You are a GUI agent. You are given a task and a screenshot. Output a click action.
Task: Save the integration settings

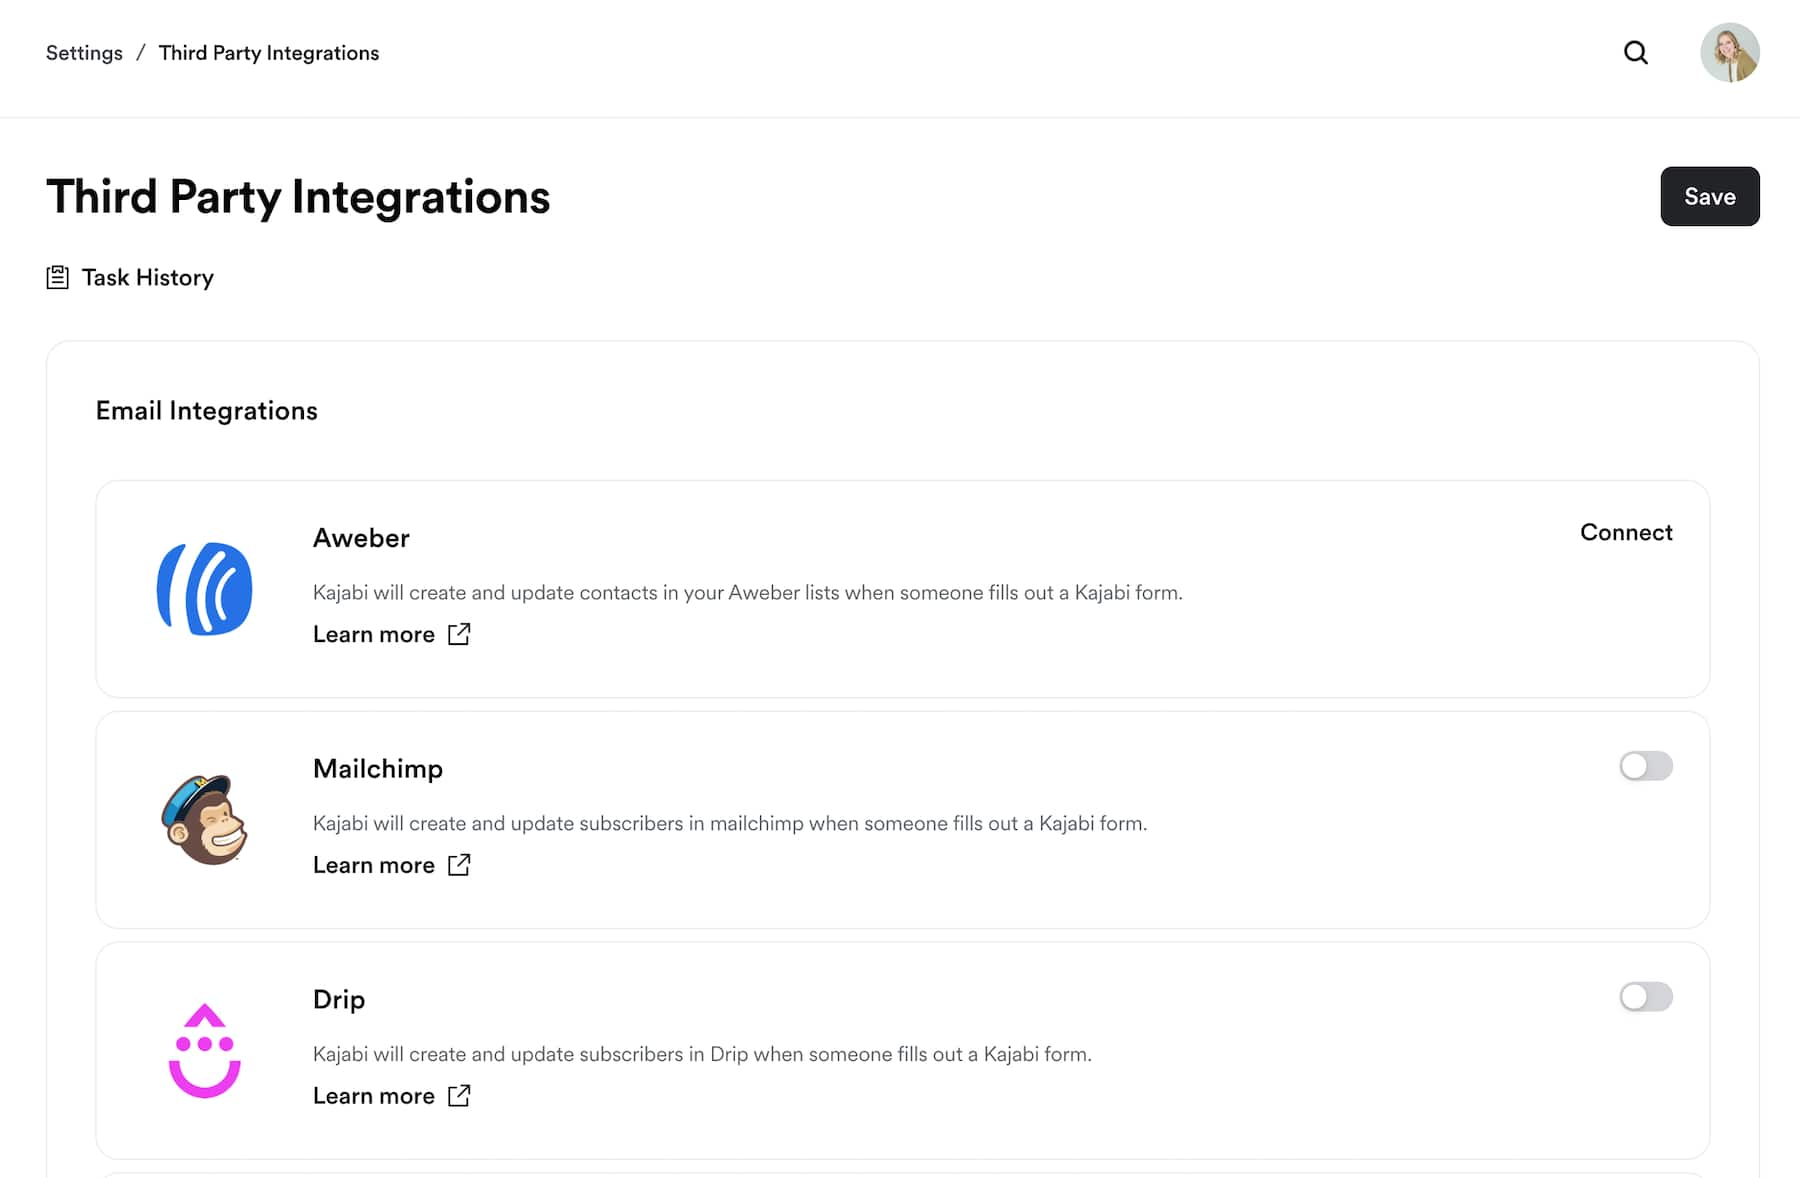[1710, 196]
